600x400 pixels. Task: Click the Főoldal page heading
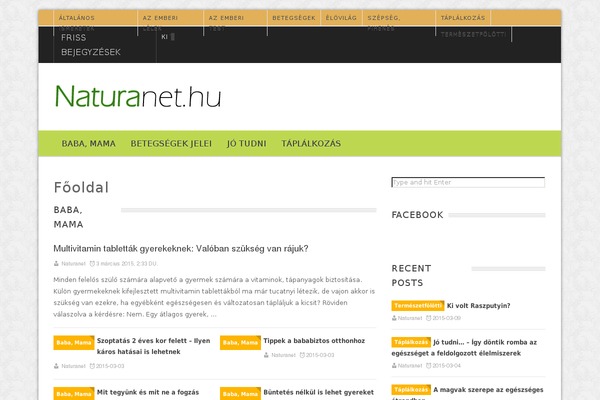[81, 188]
